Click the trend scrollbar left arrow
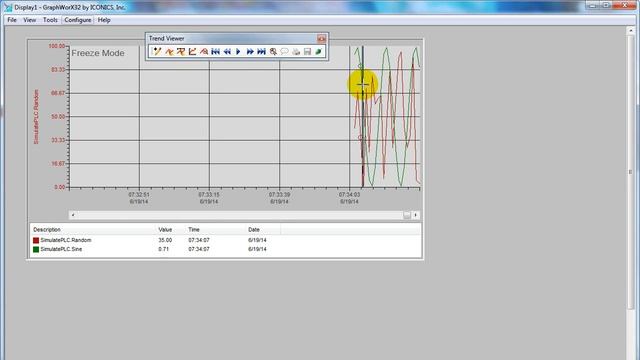 (73, 215)
